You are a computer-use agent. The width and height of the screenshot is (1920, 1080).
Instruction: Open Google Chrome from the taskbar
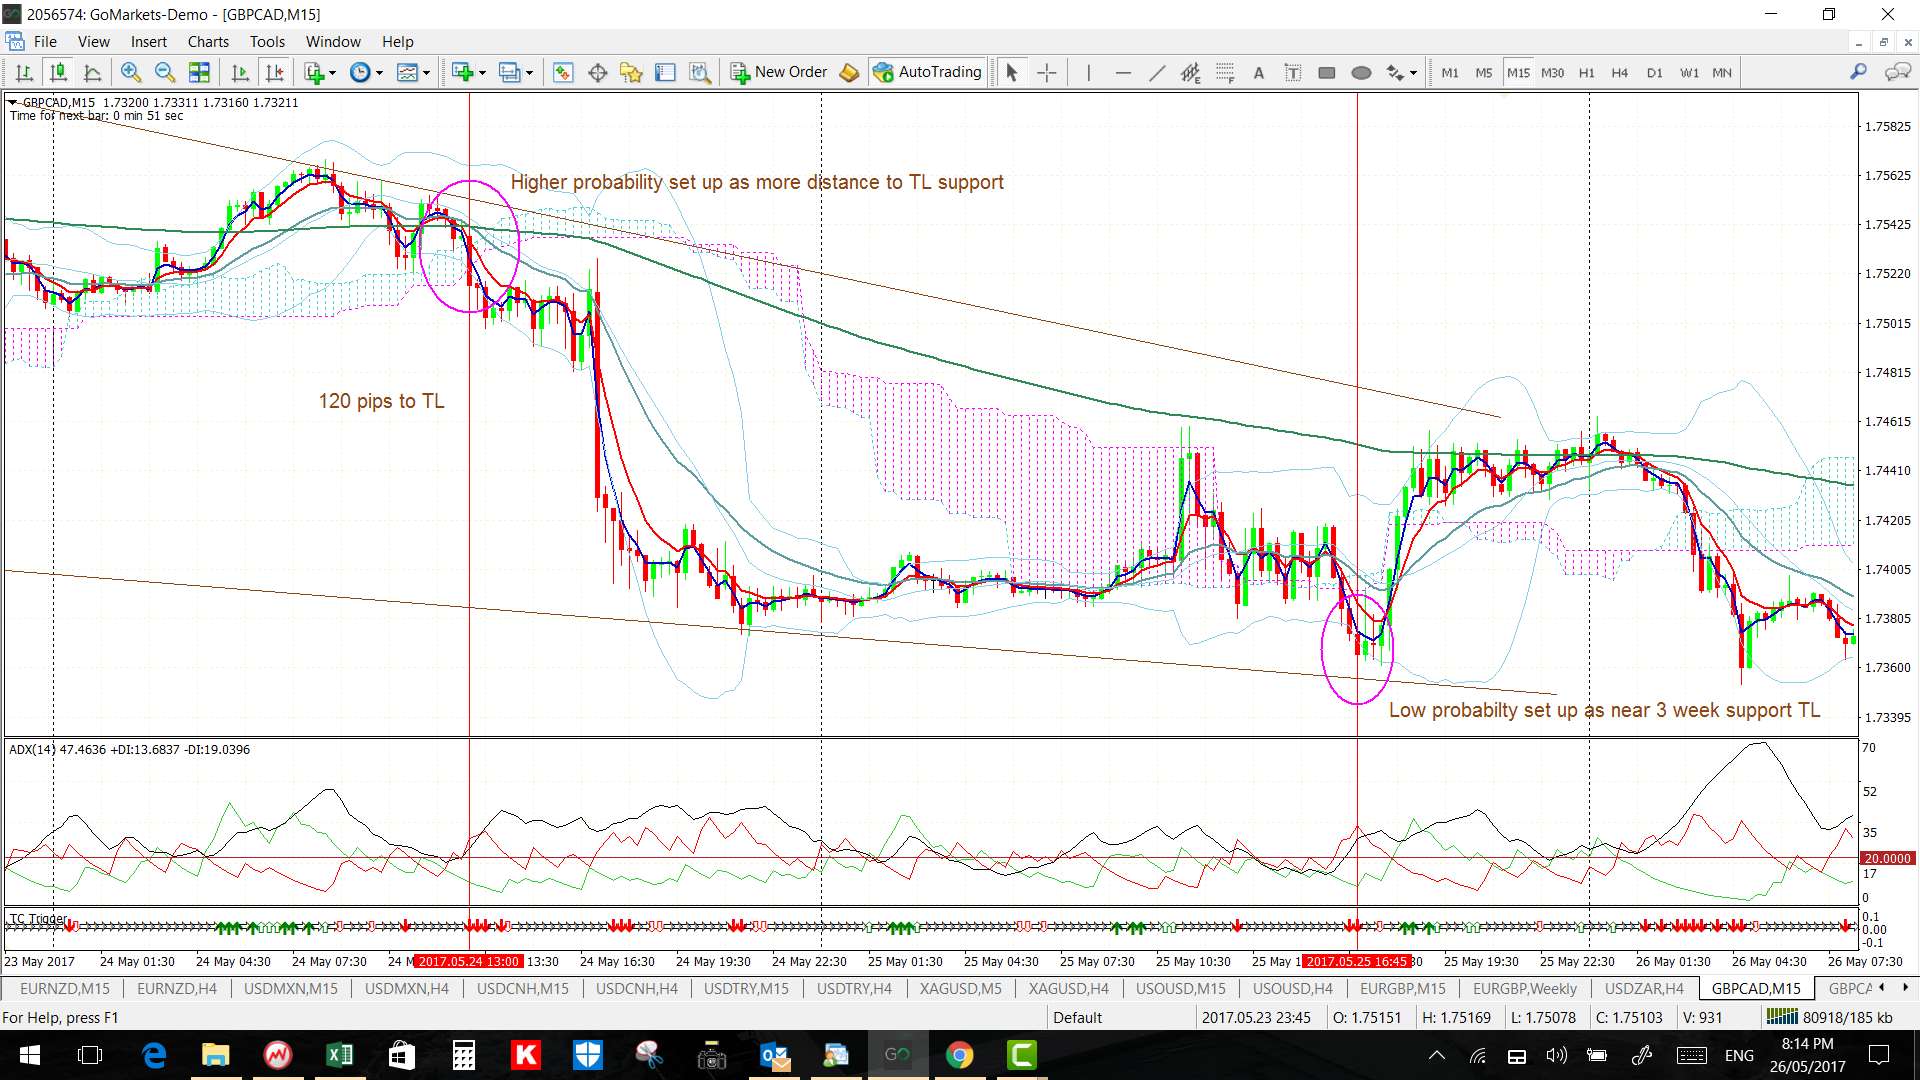[959, 1055]
